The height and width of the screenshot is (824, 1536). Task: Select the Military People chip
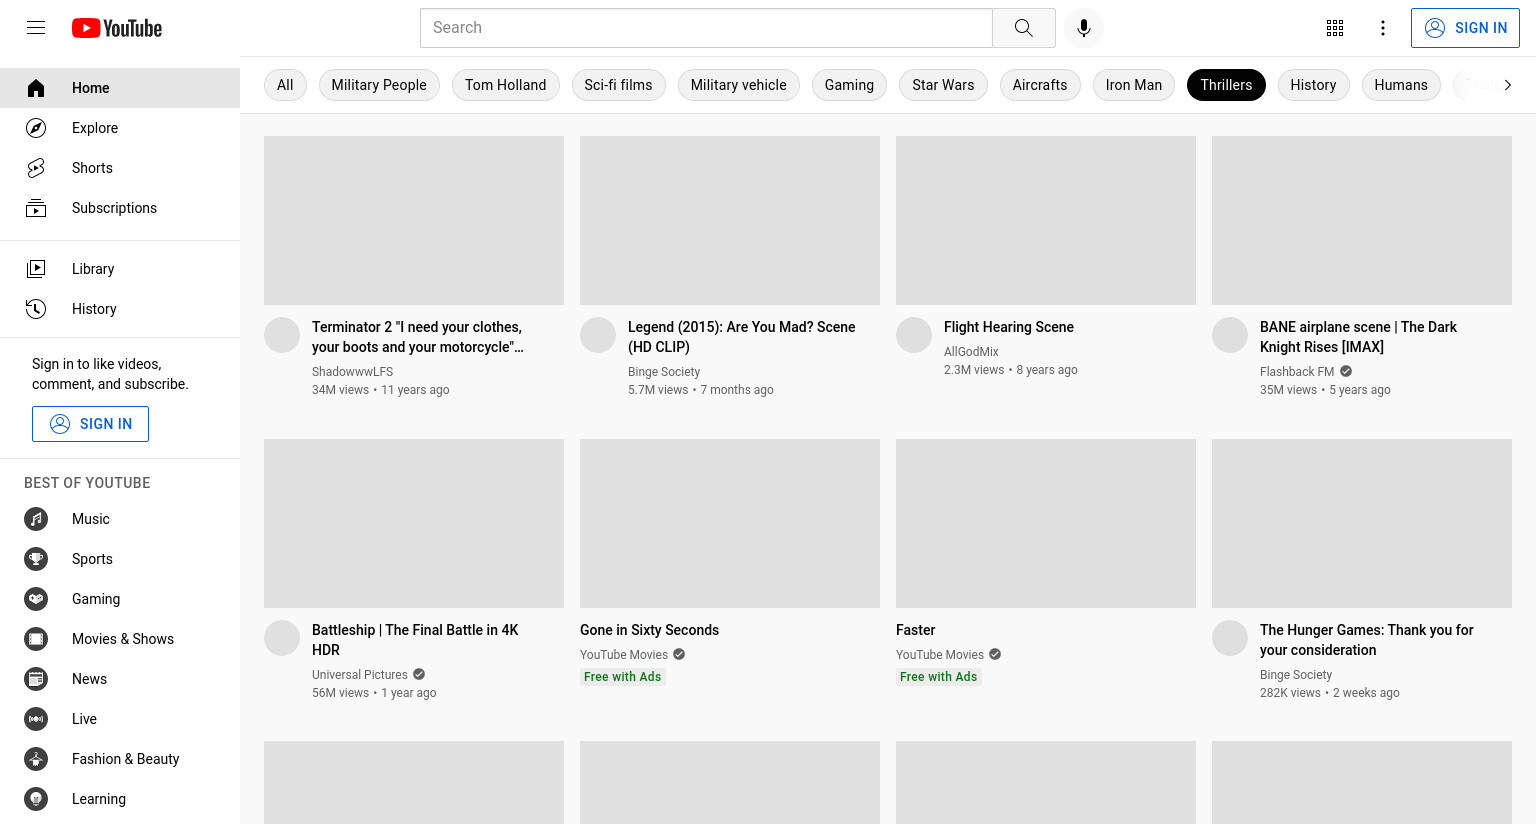pyautogui.click(x=379, y=85)
